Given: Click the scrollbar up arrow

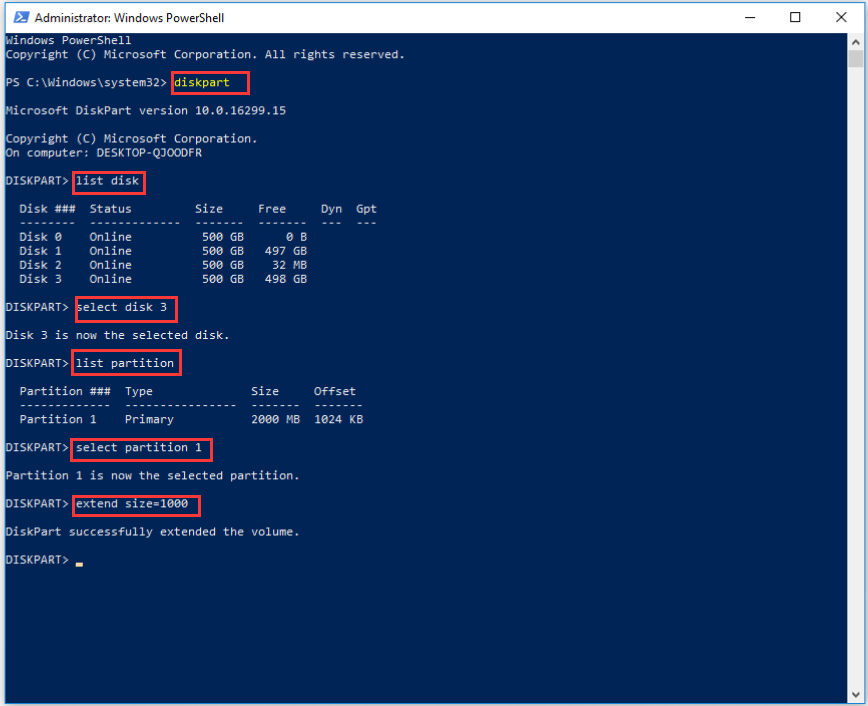Looking at the screenshot, I should [x=855, y=42].
